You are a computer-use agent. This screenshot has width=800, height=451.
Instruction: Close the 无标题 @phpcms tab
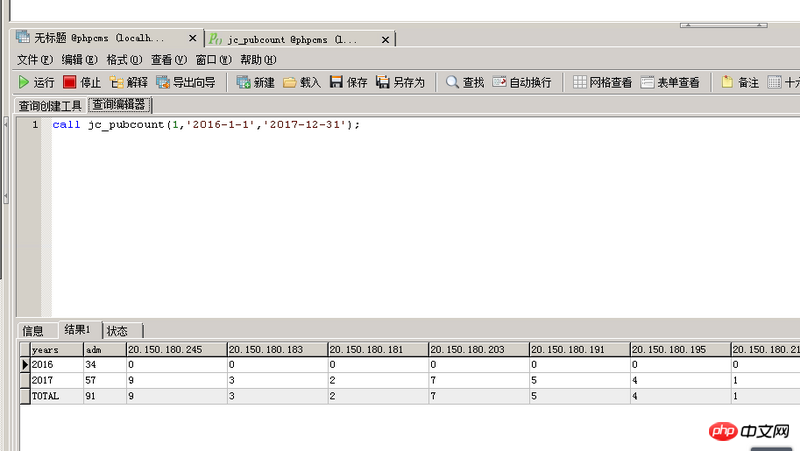[x=192, y=38]
